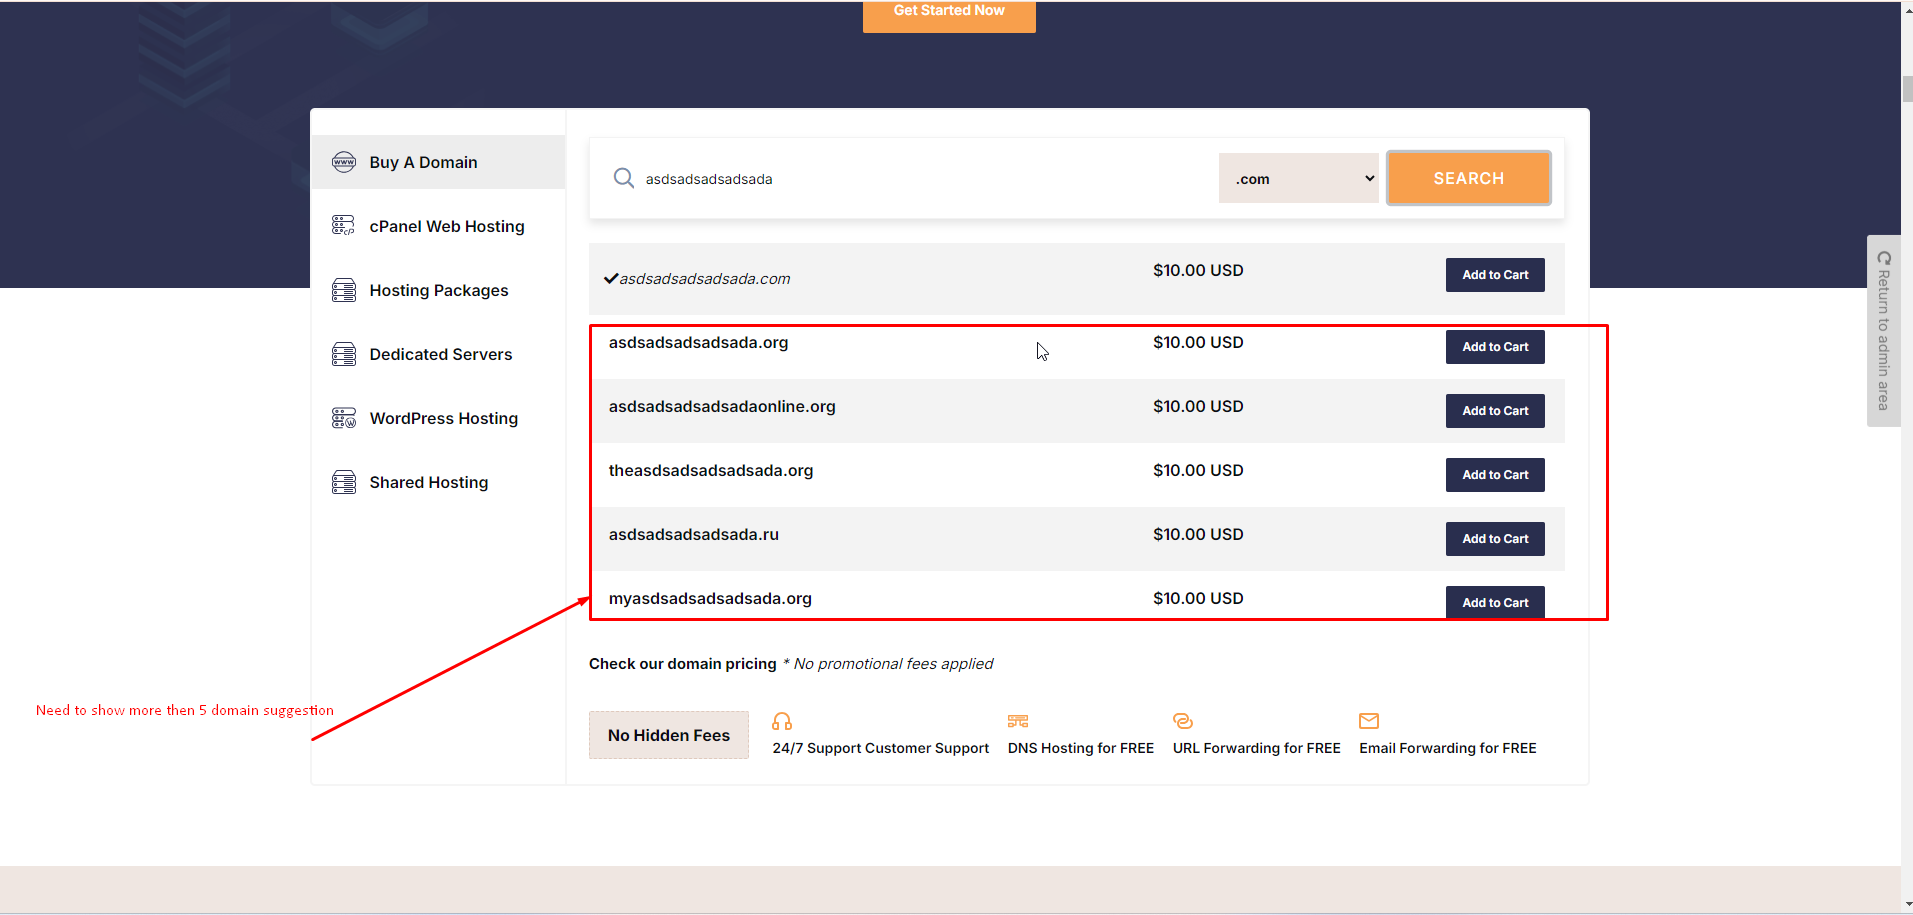Switch to the WordPress Hosting tab
The width and height of the screenshot is (1913, 915).
(443, 418)
